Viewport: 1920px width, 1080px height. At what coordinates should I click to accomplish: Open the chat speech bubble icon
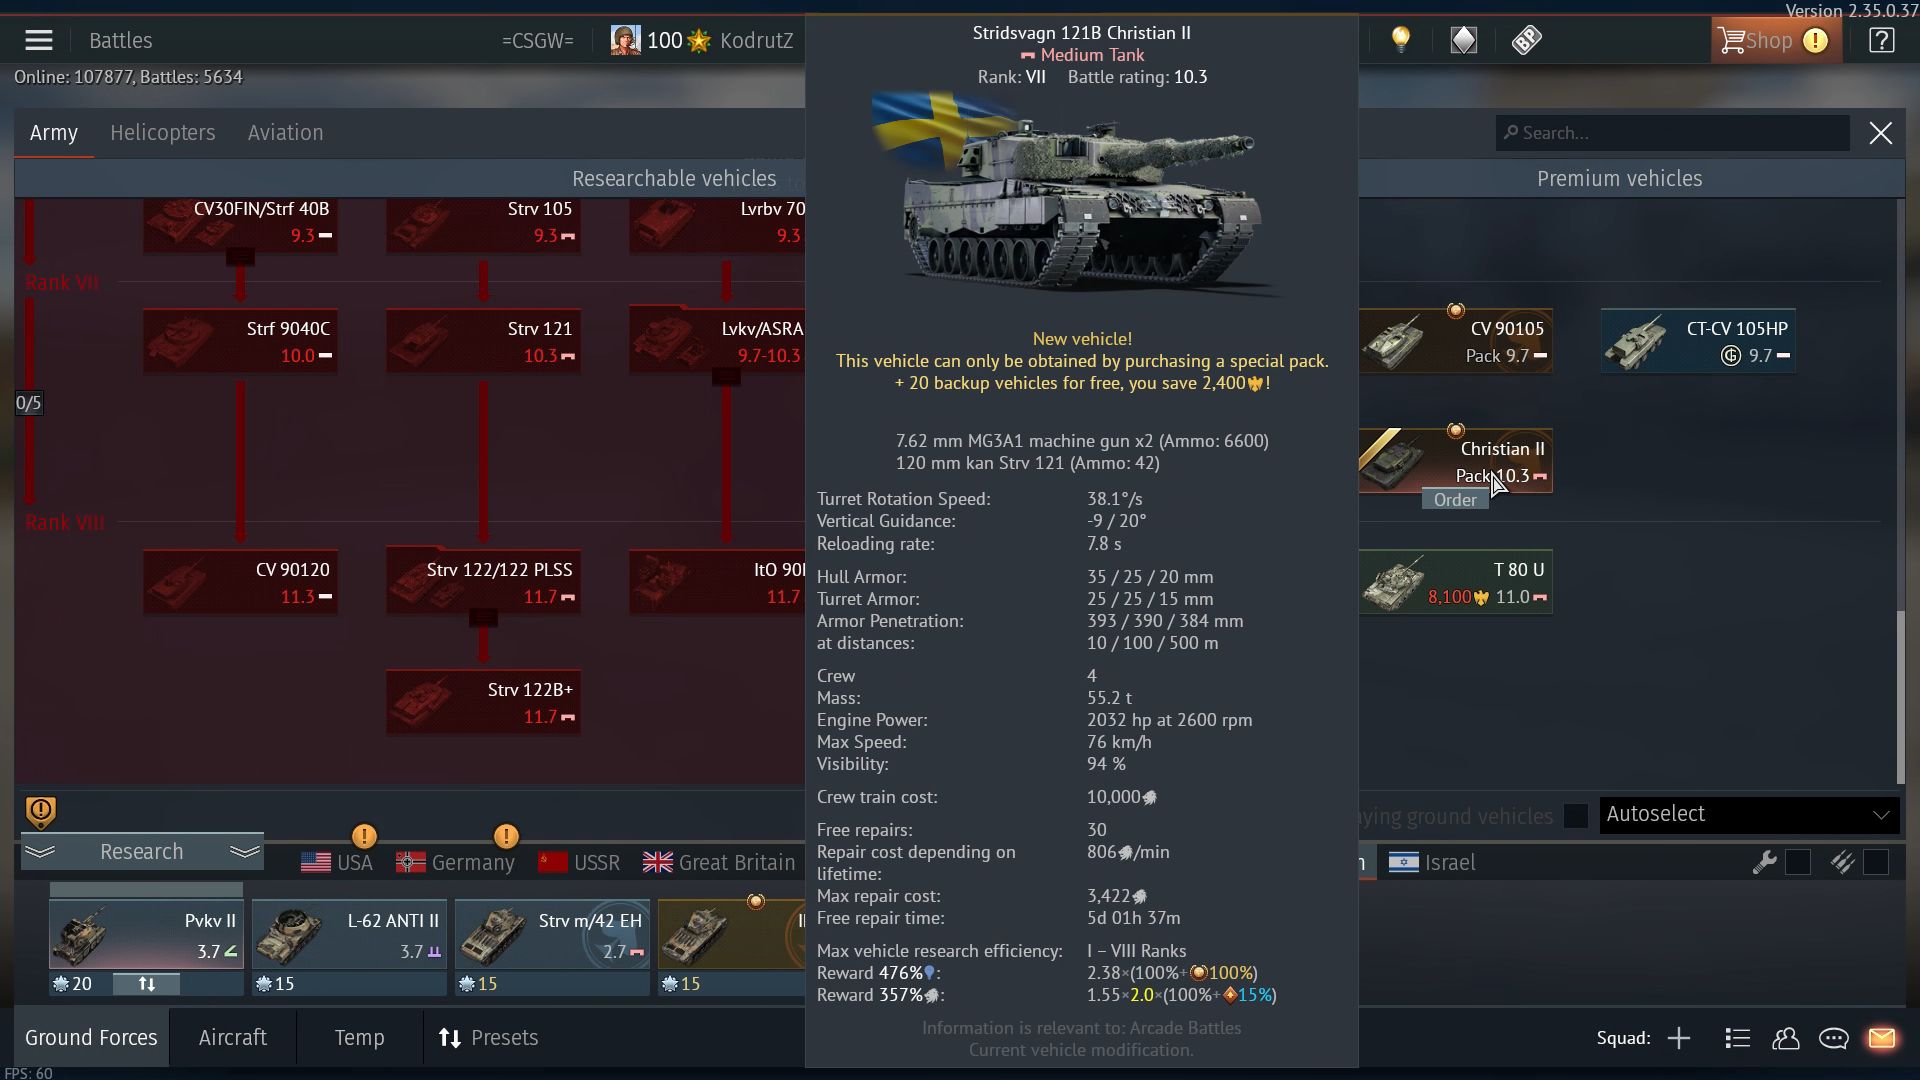[x=1833, y=1038]
